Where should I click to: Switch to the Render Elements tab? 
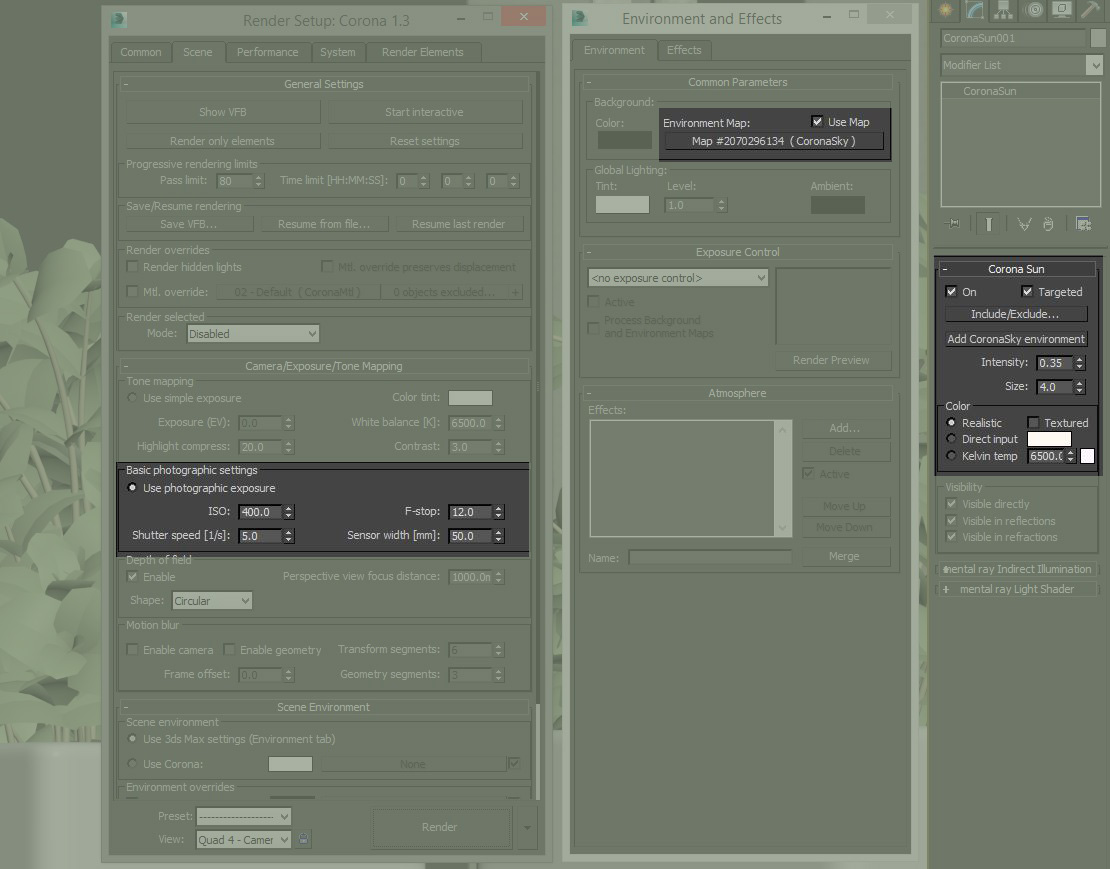423,52
